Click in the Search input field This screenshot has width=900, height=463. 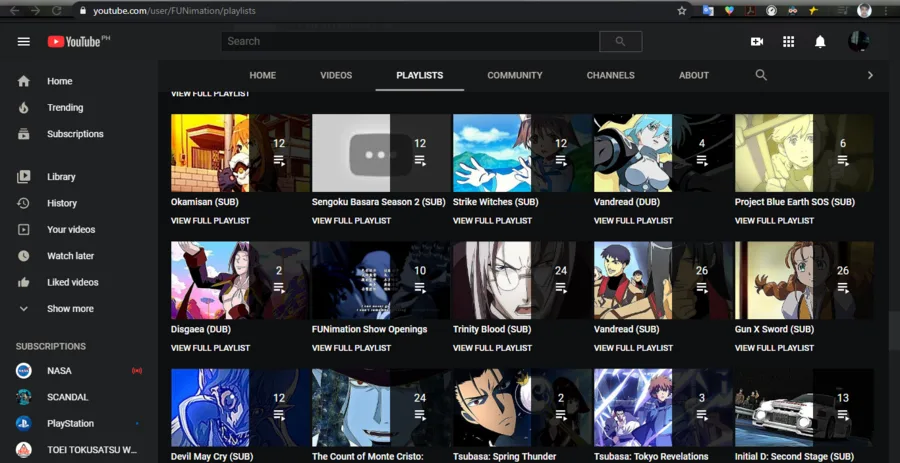click(x=410, y=41)
